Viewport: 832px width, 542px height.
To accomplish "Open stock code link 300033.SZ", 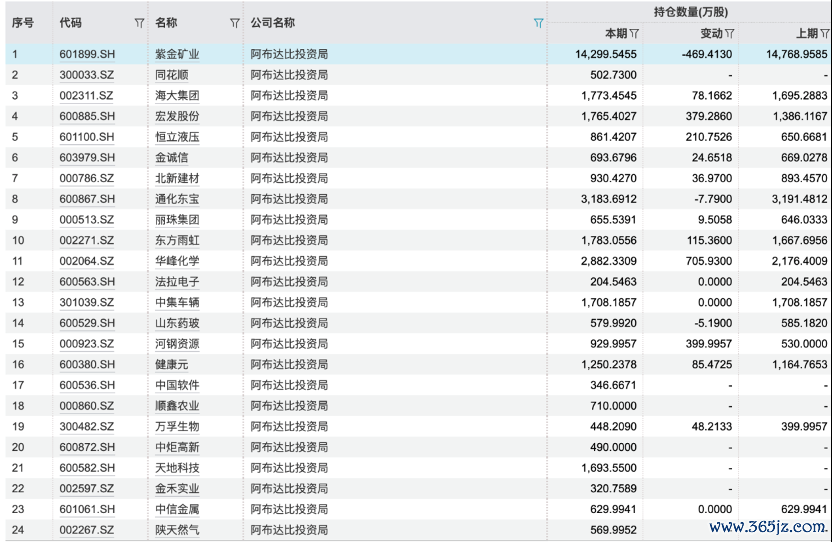I will [x=86, y=75].
